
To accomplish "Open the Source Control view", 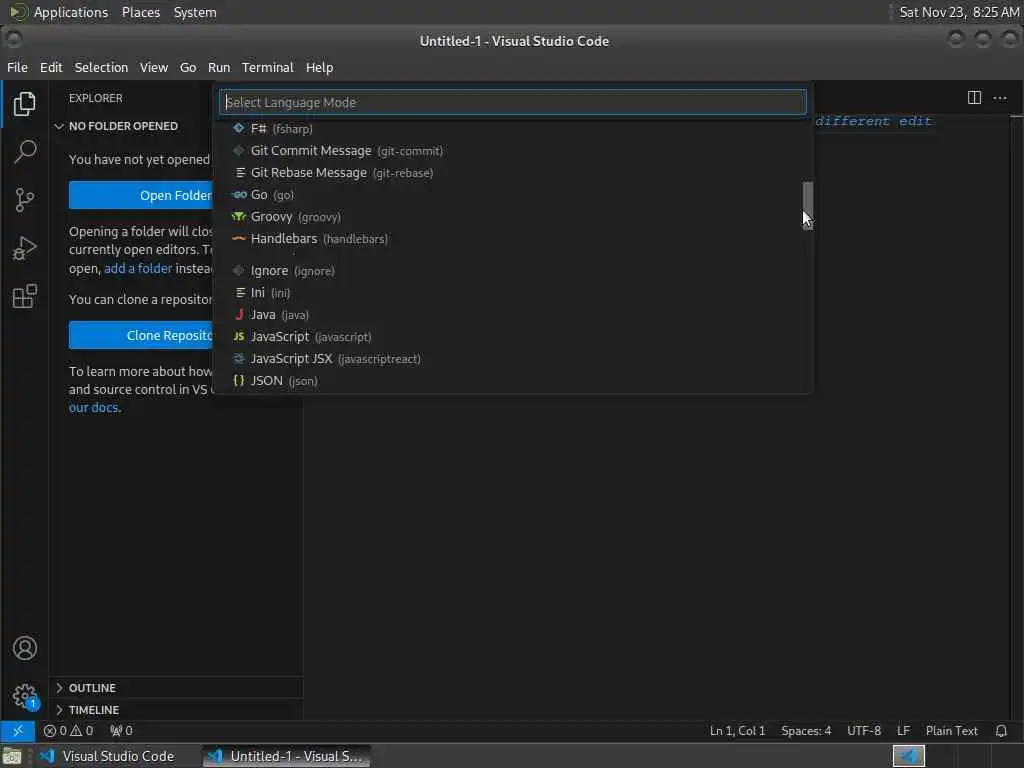I will 24,200.
